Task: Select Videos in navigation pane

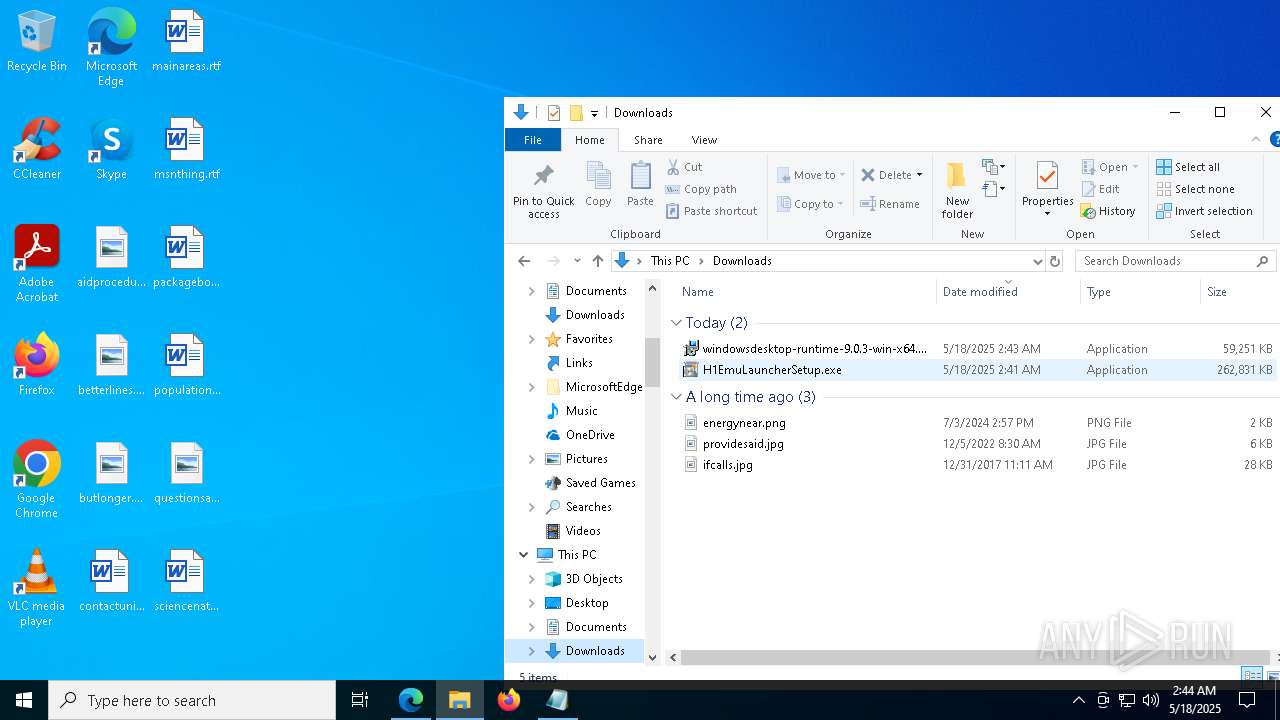Action: click(x=583, y=531)
